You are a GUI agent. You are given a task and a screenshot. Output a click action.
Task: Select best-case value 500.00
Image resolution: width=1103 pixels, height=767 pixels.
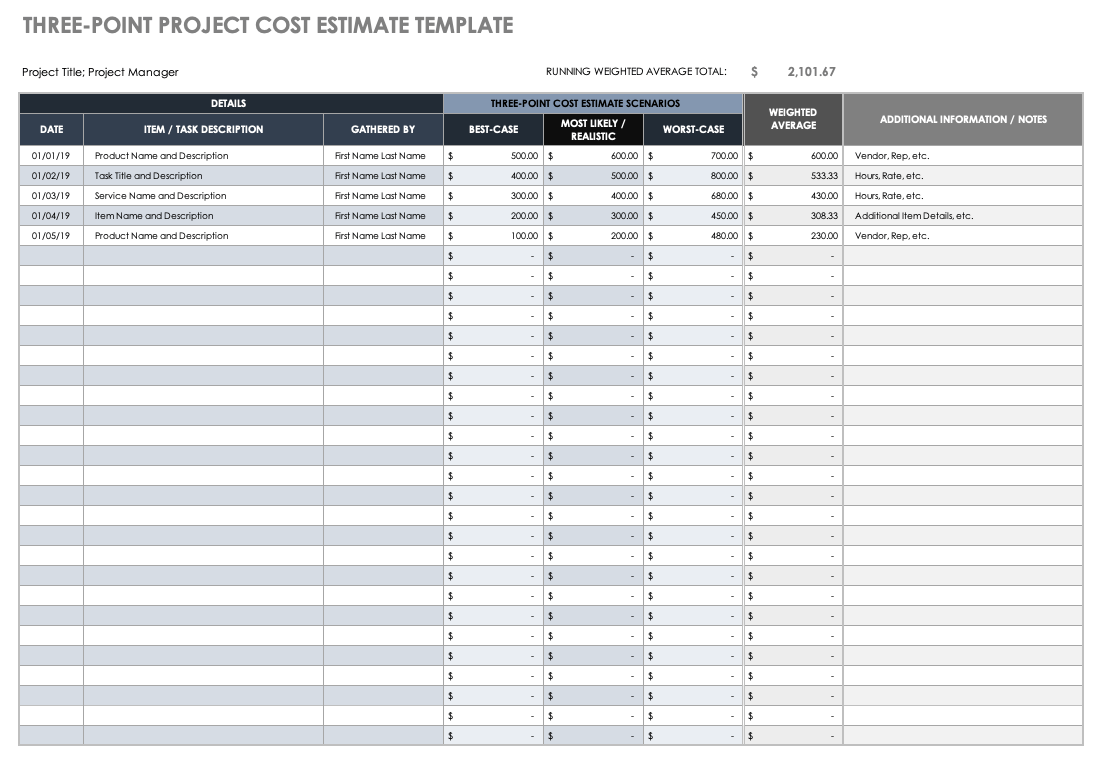(493, 156)
